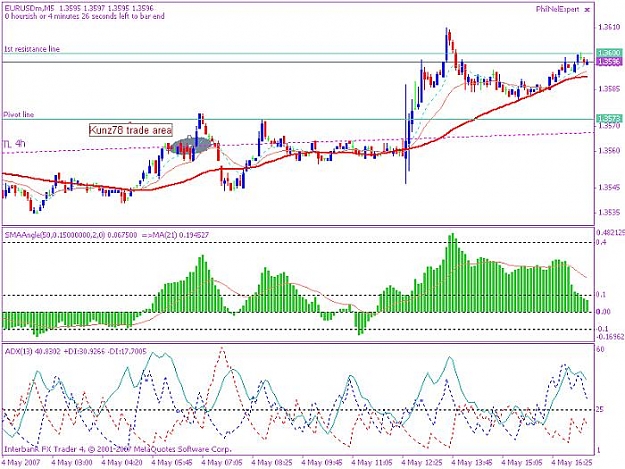Click the '4 May 16:25' time axis label
The width and height of the screenshot is (625, 469).
pos(571,463)
